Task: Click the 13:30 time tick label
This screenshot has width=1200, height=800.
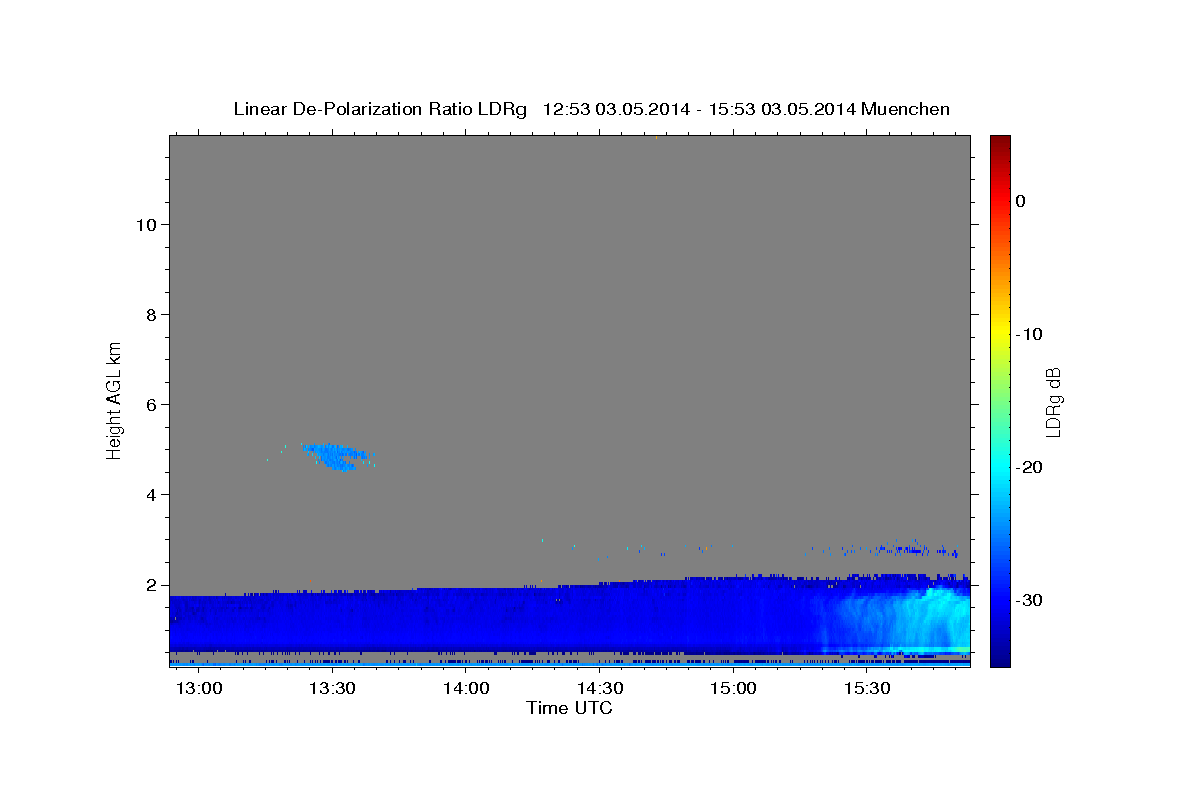Action: (333, 688)
